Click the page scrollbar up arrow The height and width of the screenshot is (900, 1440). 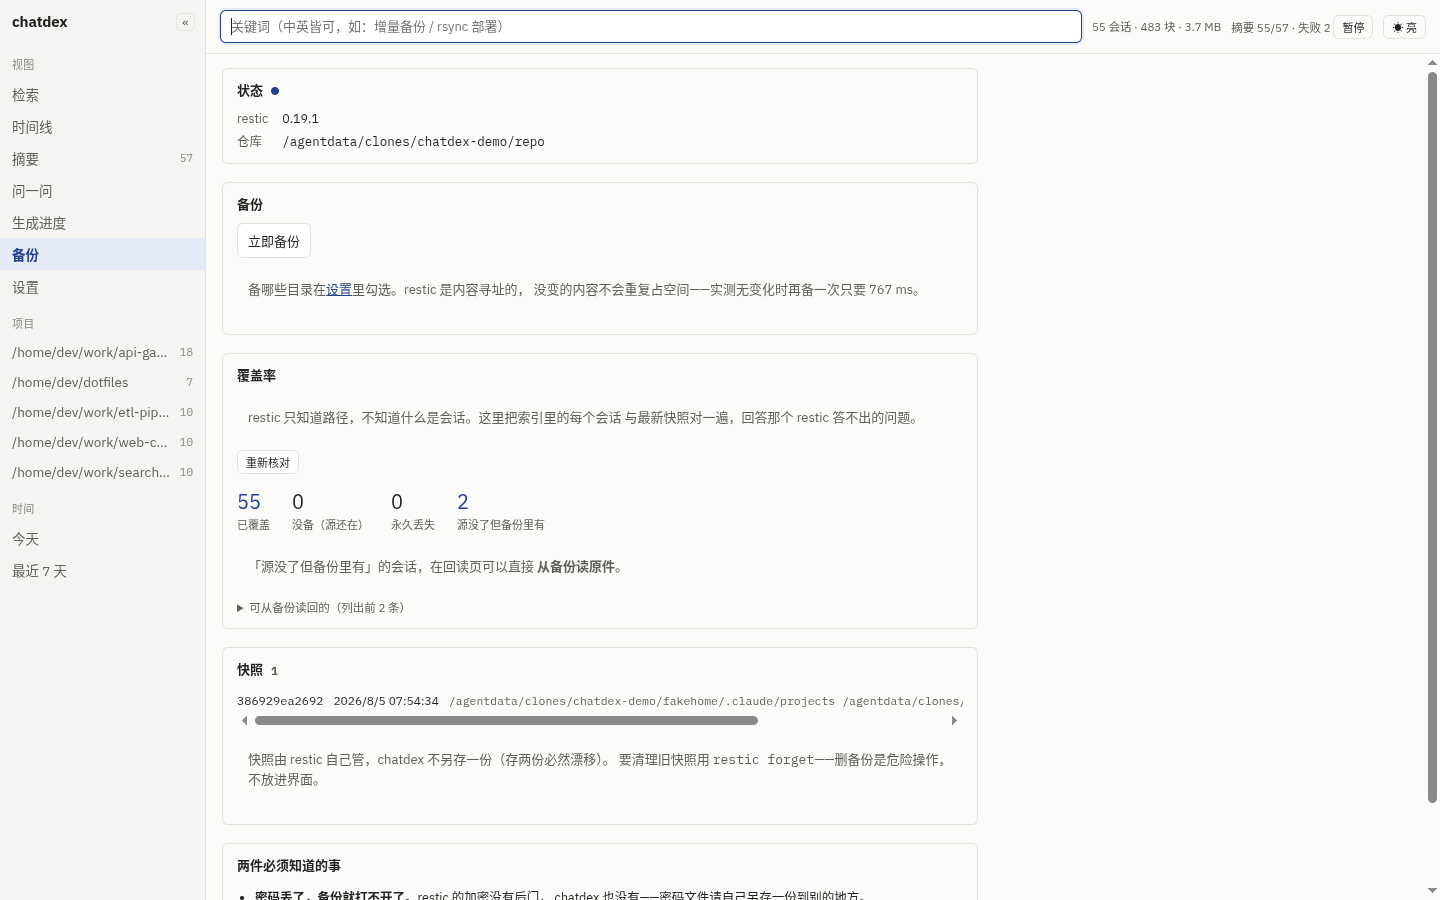[x=1432, y=62]
